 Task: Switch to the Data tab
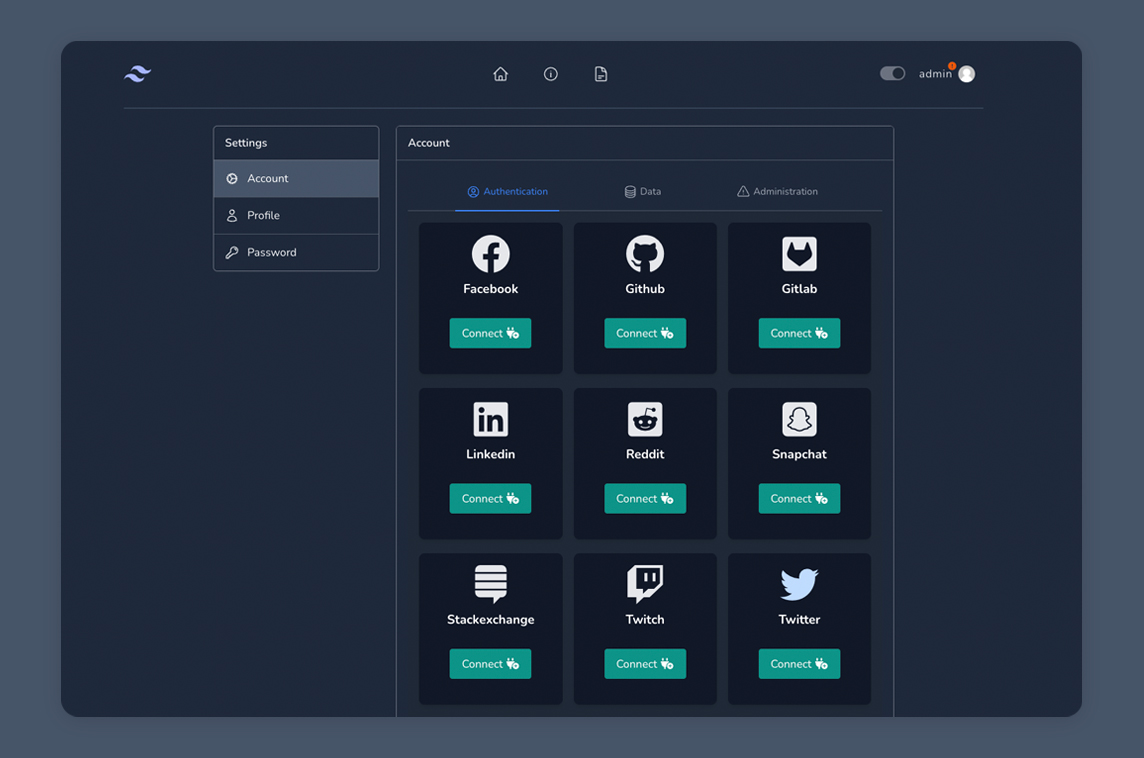[643, 191]
